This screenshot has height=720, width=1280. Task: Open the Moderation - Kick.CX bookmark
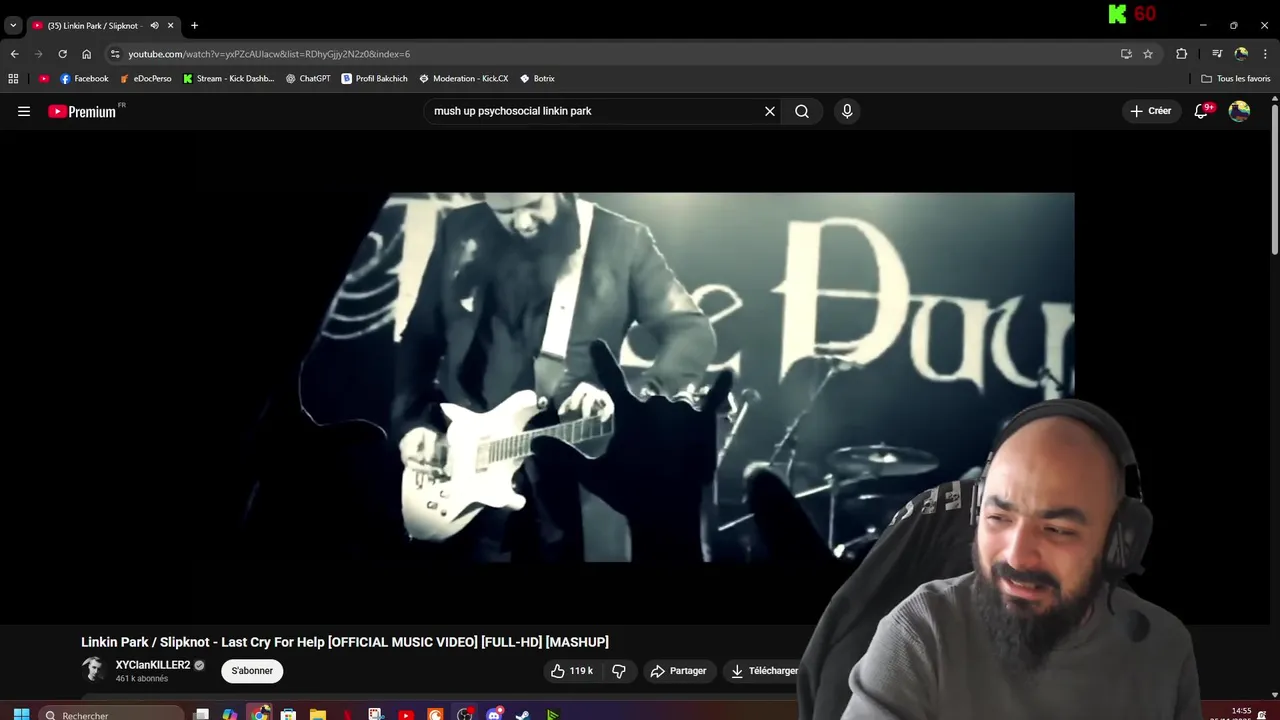pos(463,78)
